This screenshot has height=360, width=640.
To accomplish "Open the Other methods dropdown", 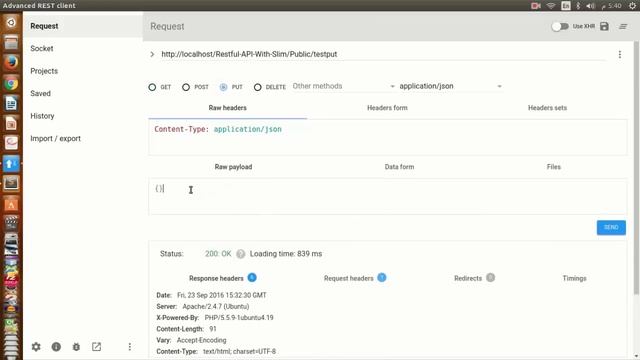I will (x=343, y=86).
